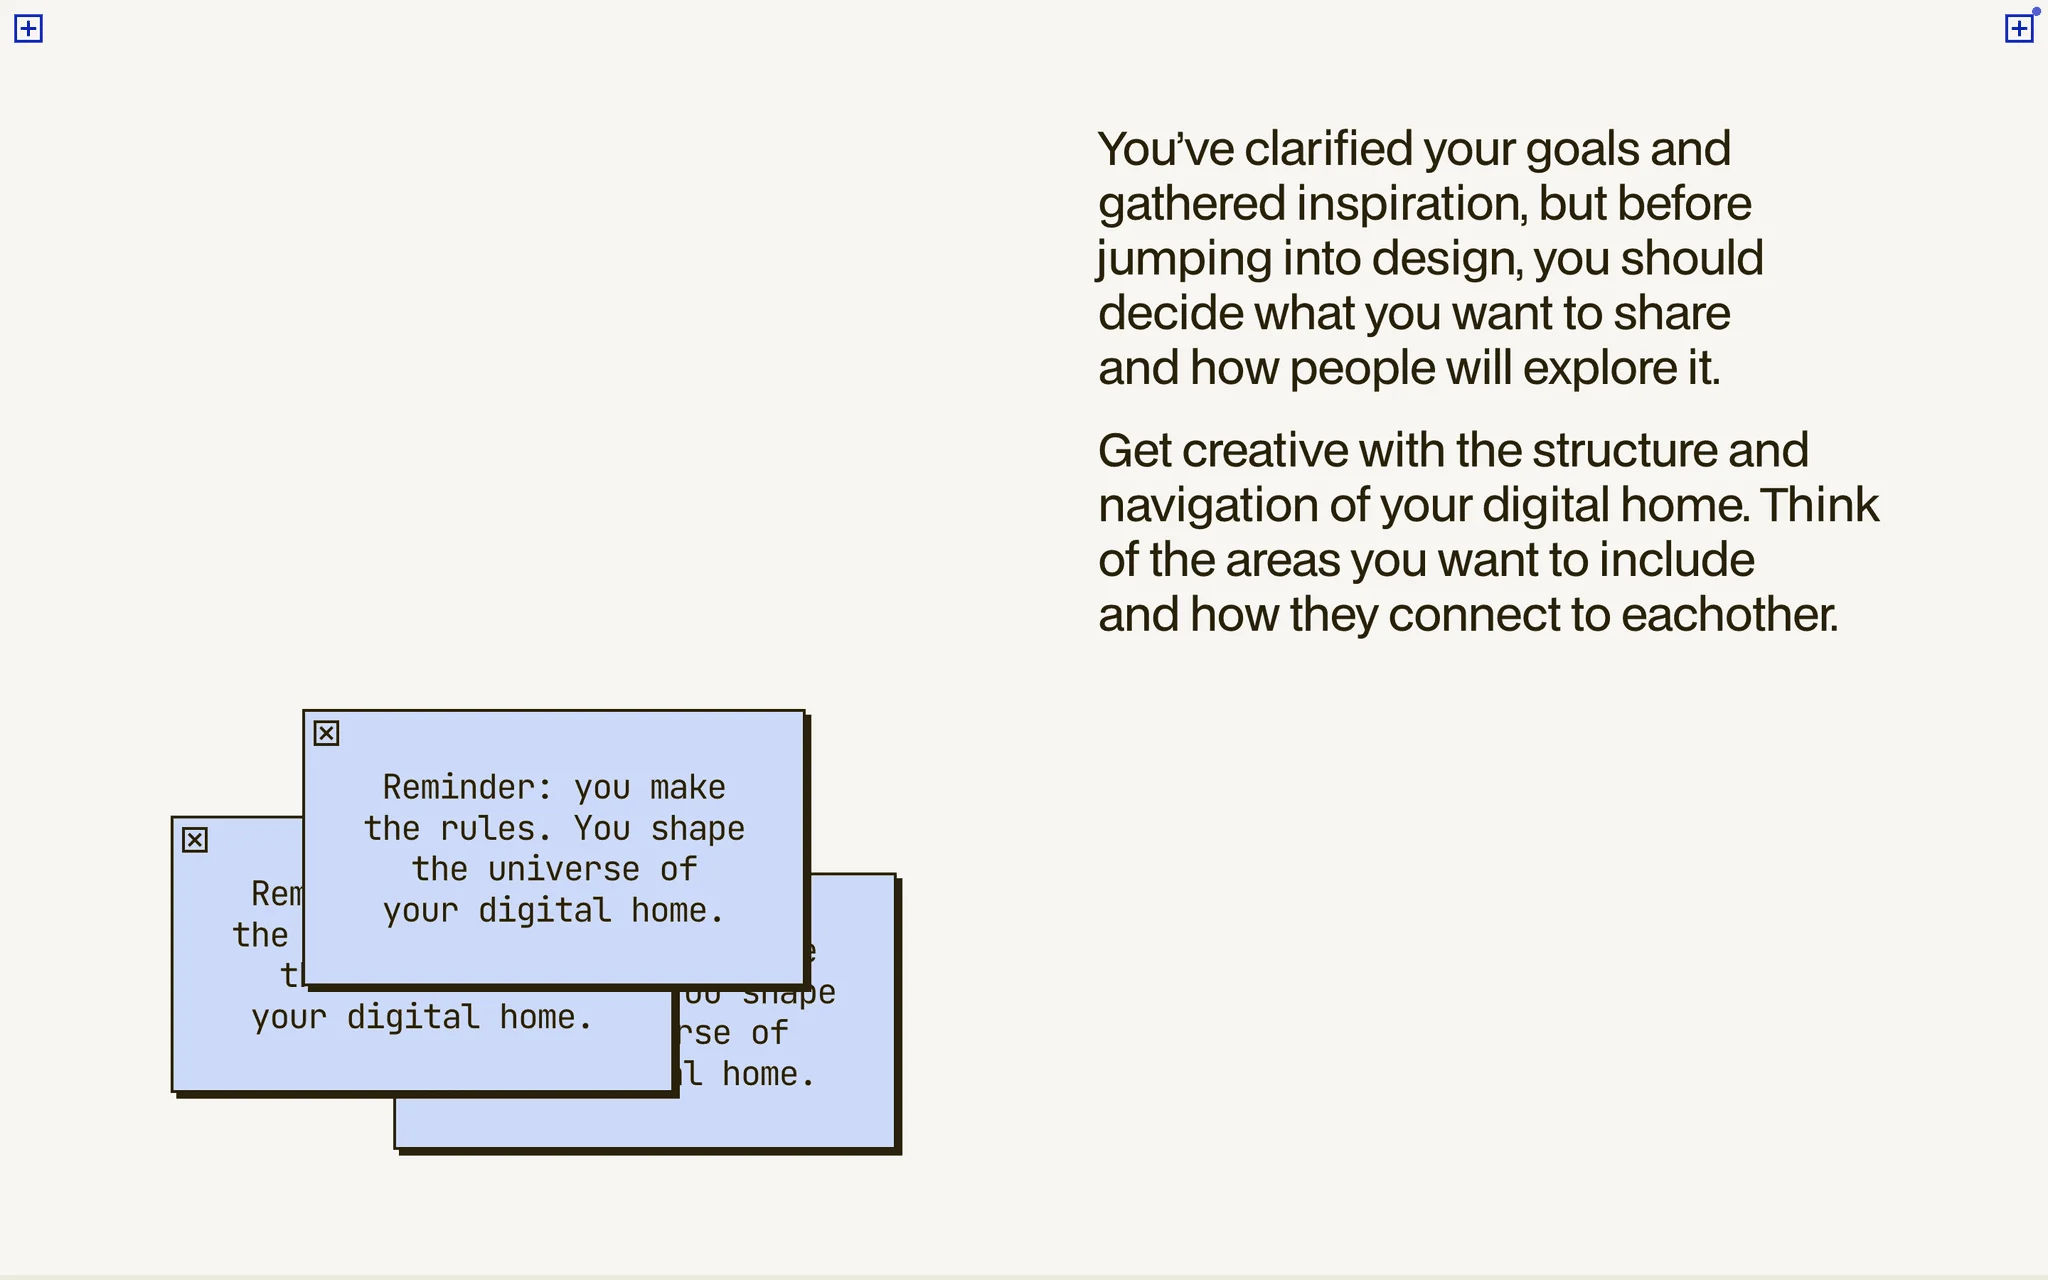Open the top-right plus icon menu
This screenshot has height=1280, width=2048.
(2018, 29)
